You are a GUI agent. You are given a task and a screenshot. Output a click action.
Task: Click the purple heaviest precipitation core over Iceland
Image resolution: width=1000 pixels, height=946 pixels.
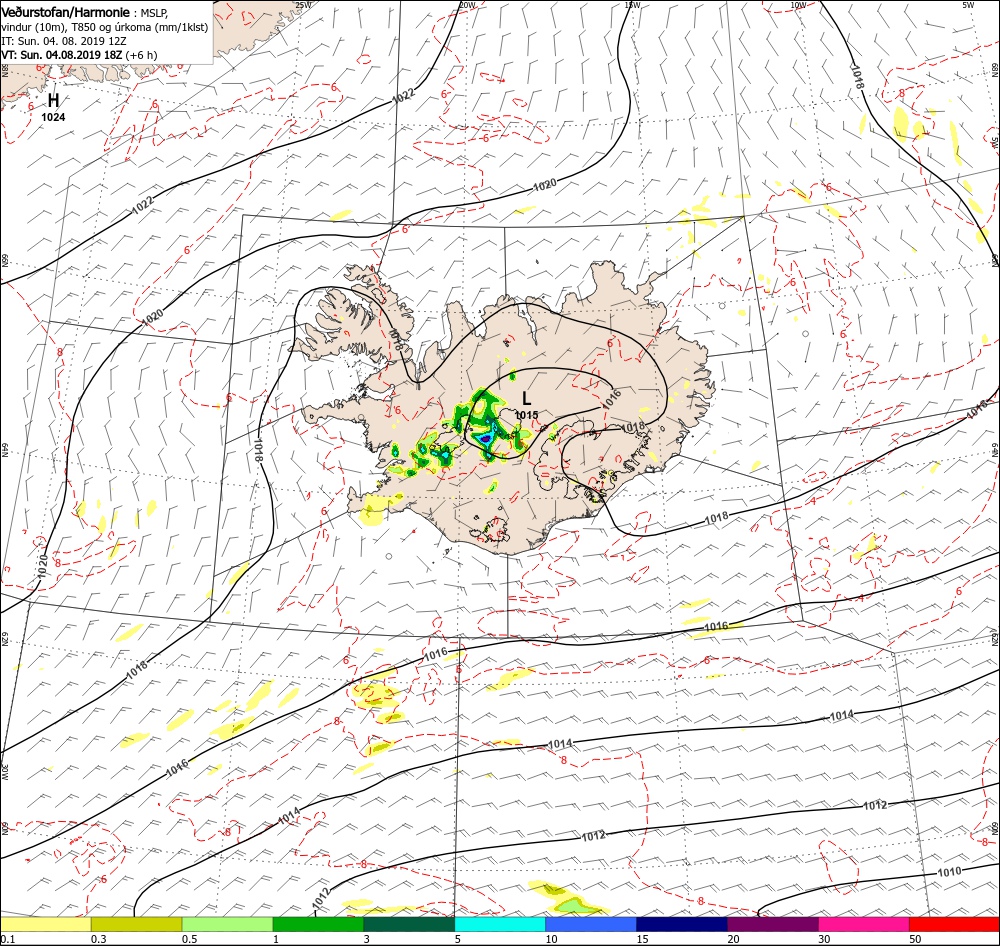pyautogui.click(x=485, y=439)
